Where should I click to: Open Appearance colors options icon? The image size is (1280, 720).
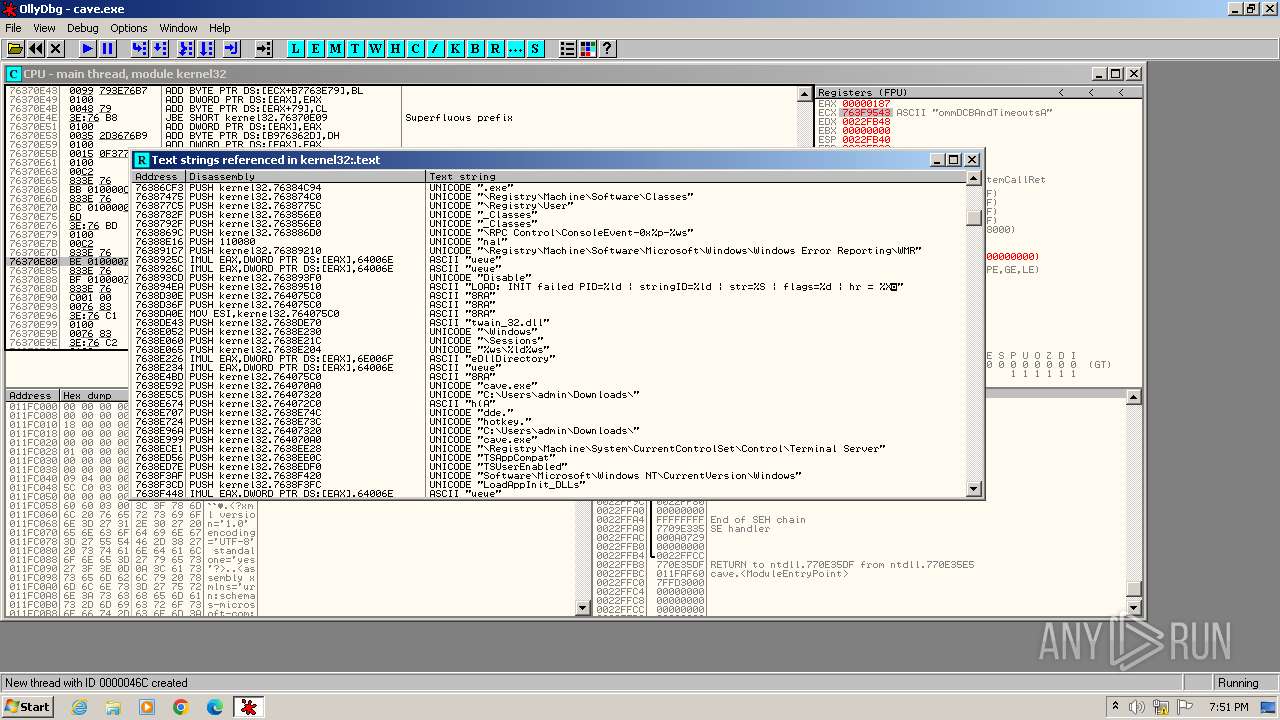click(x=588, y=48)
